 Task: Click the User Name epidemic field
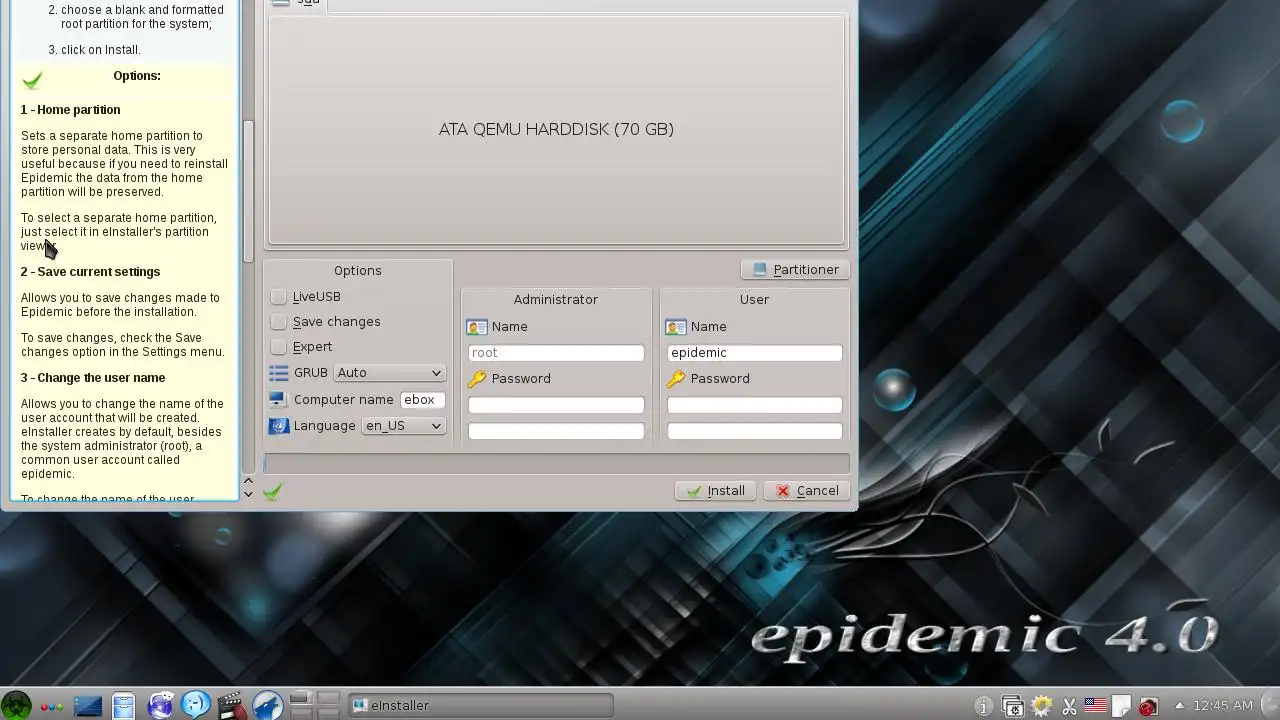[x=755, y=353]
